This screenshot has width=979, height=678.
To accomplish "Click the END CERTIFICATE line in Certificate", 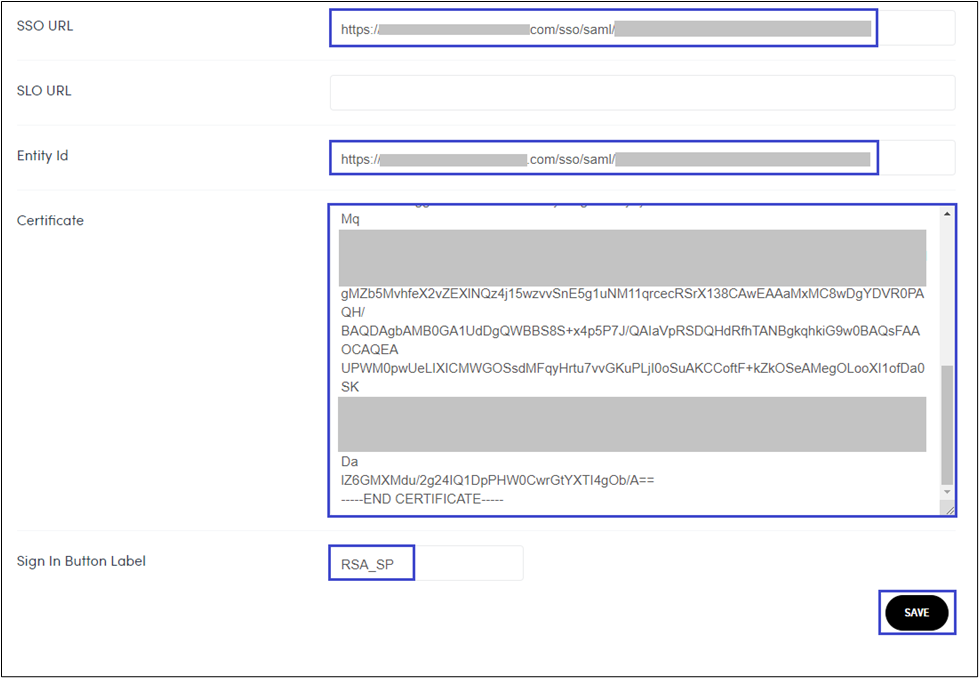I will point(419,498).
